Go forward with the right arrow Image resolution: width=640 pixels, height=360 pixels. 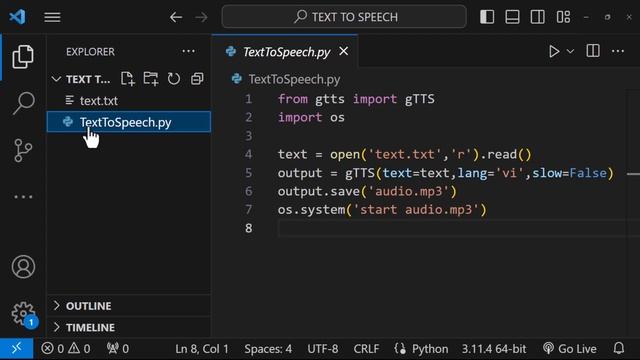(x=201, y=17)
